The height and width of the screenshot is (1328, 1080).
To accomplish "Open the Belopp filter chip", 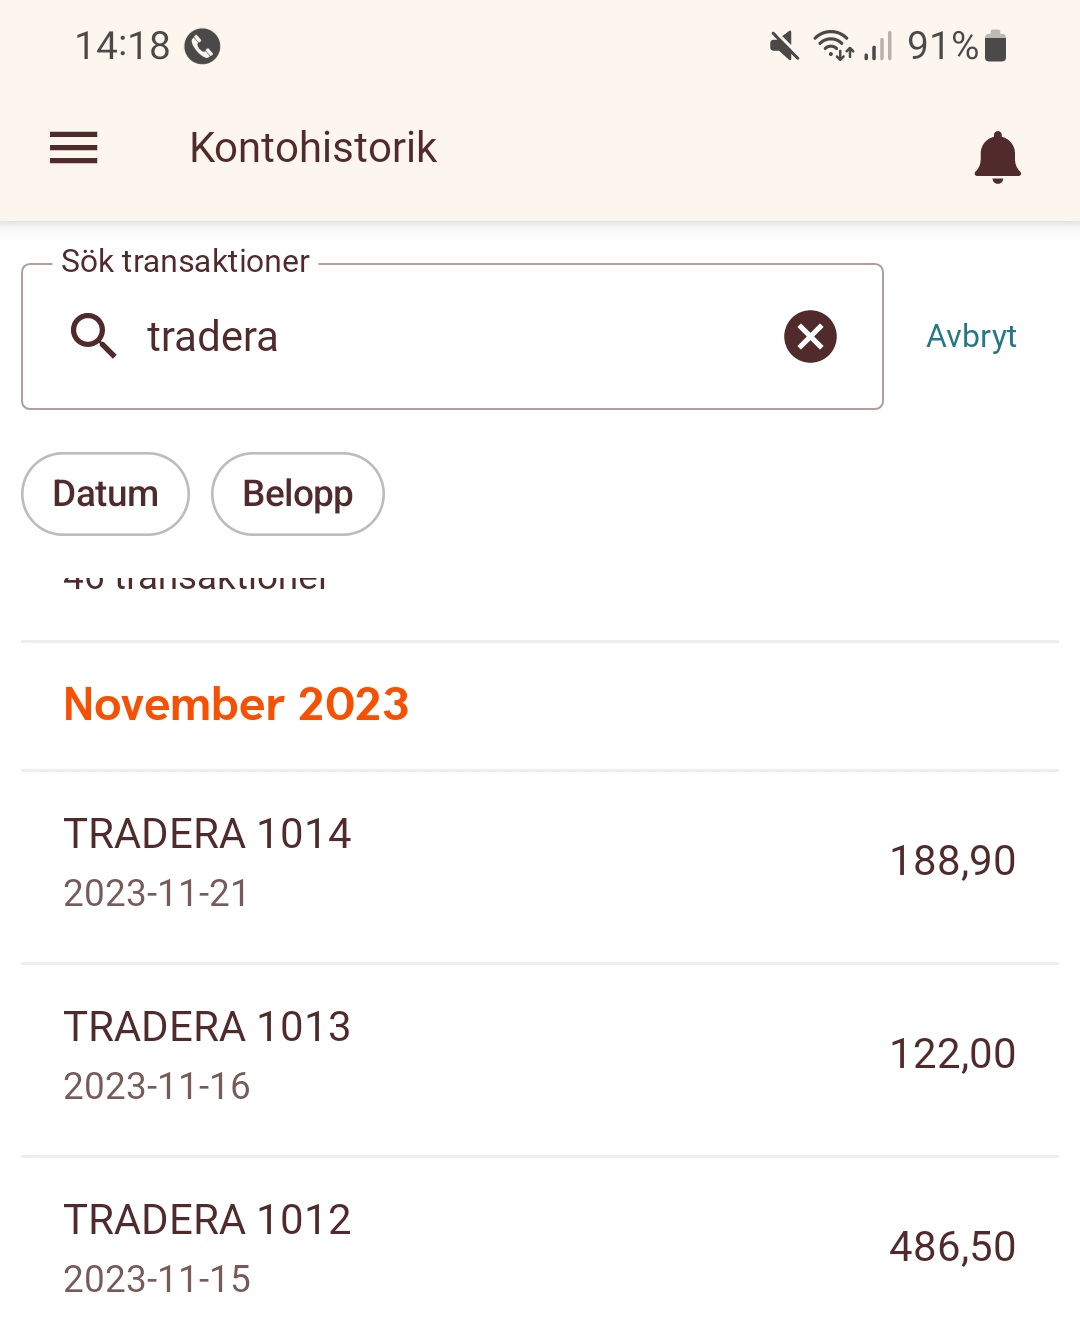I will (x=297, y=494).
